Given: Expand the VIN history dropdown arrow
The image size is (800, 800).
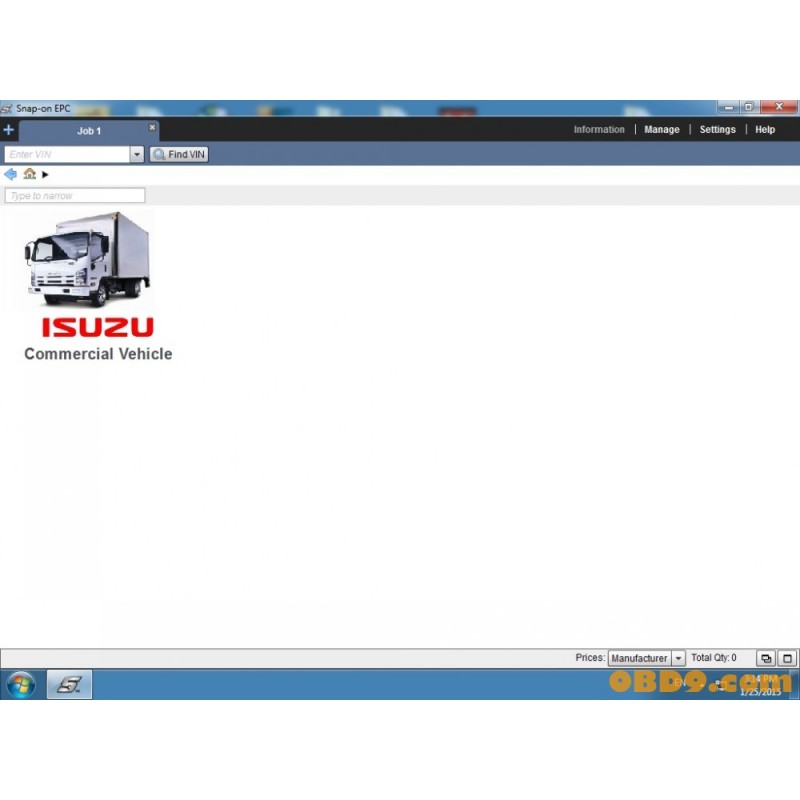Looking at the screenshot, I should pyautogui.click(x=137, y=154).
